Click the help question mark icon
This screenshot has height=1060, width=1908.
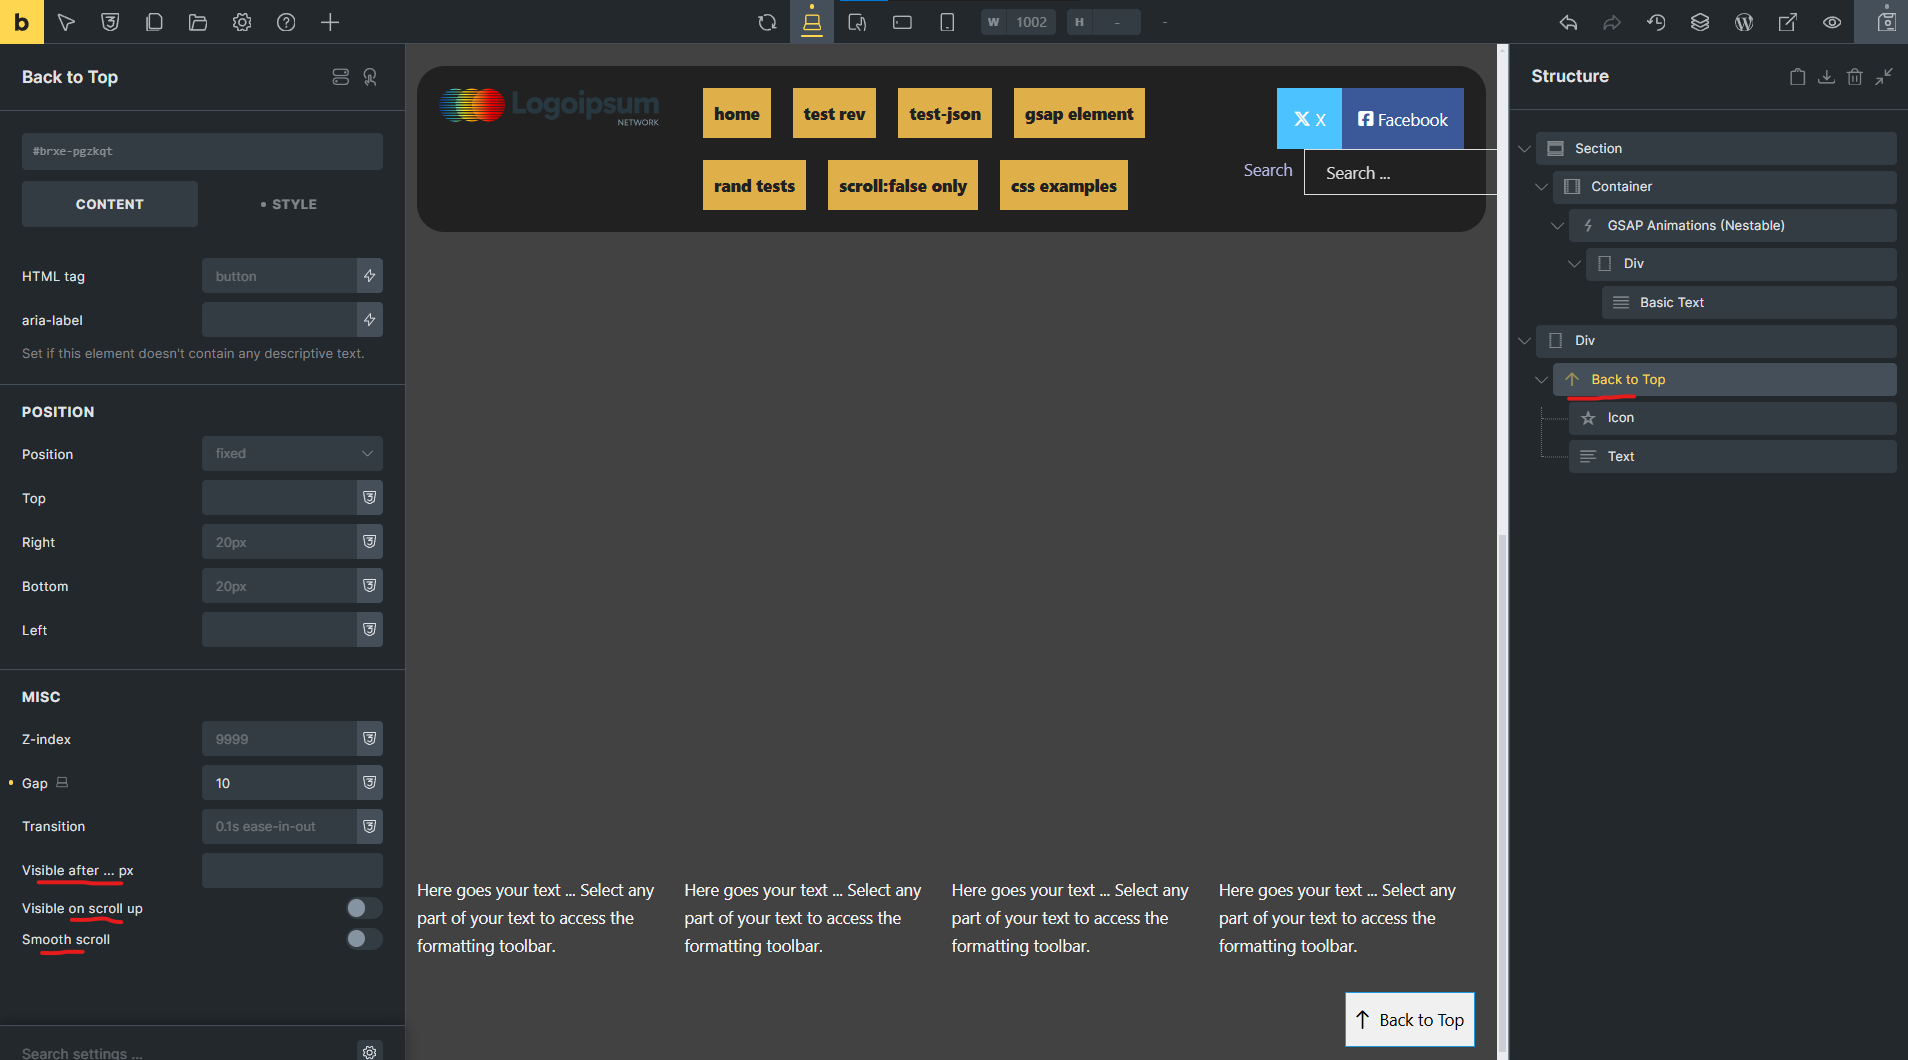click(x=286, y=22)
